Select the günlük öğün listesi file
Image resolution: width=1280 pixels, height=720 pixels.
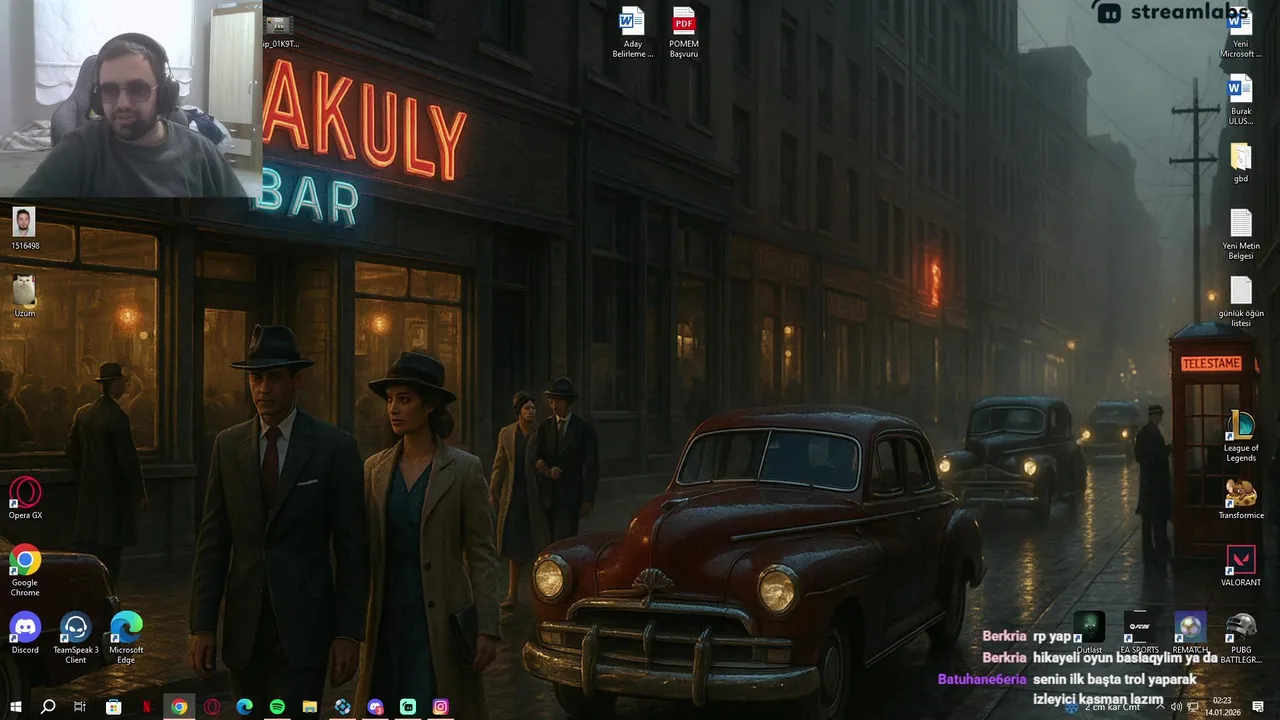point(1241,302)
